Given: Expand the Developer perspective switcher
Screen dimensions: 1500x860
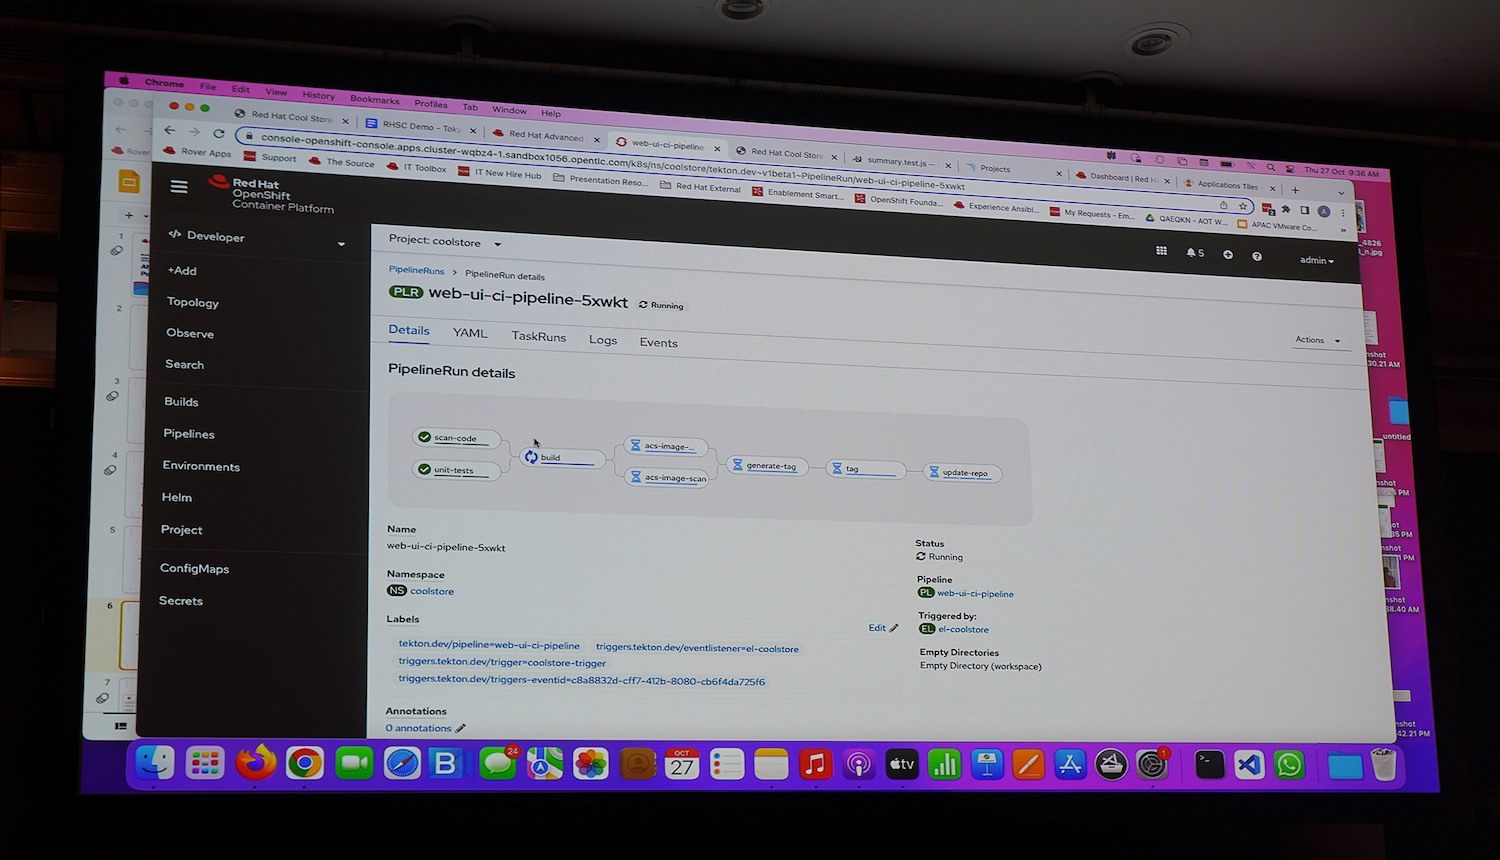Looking at the screenshot, I should coord(257,238).
